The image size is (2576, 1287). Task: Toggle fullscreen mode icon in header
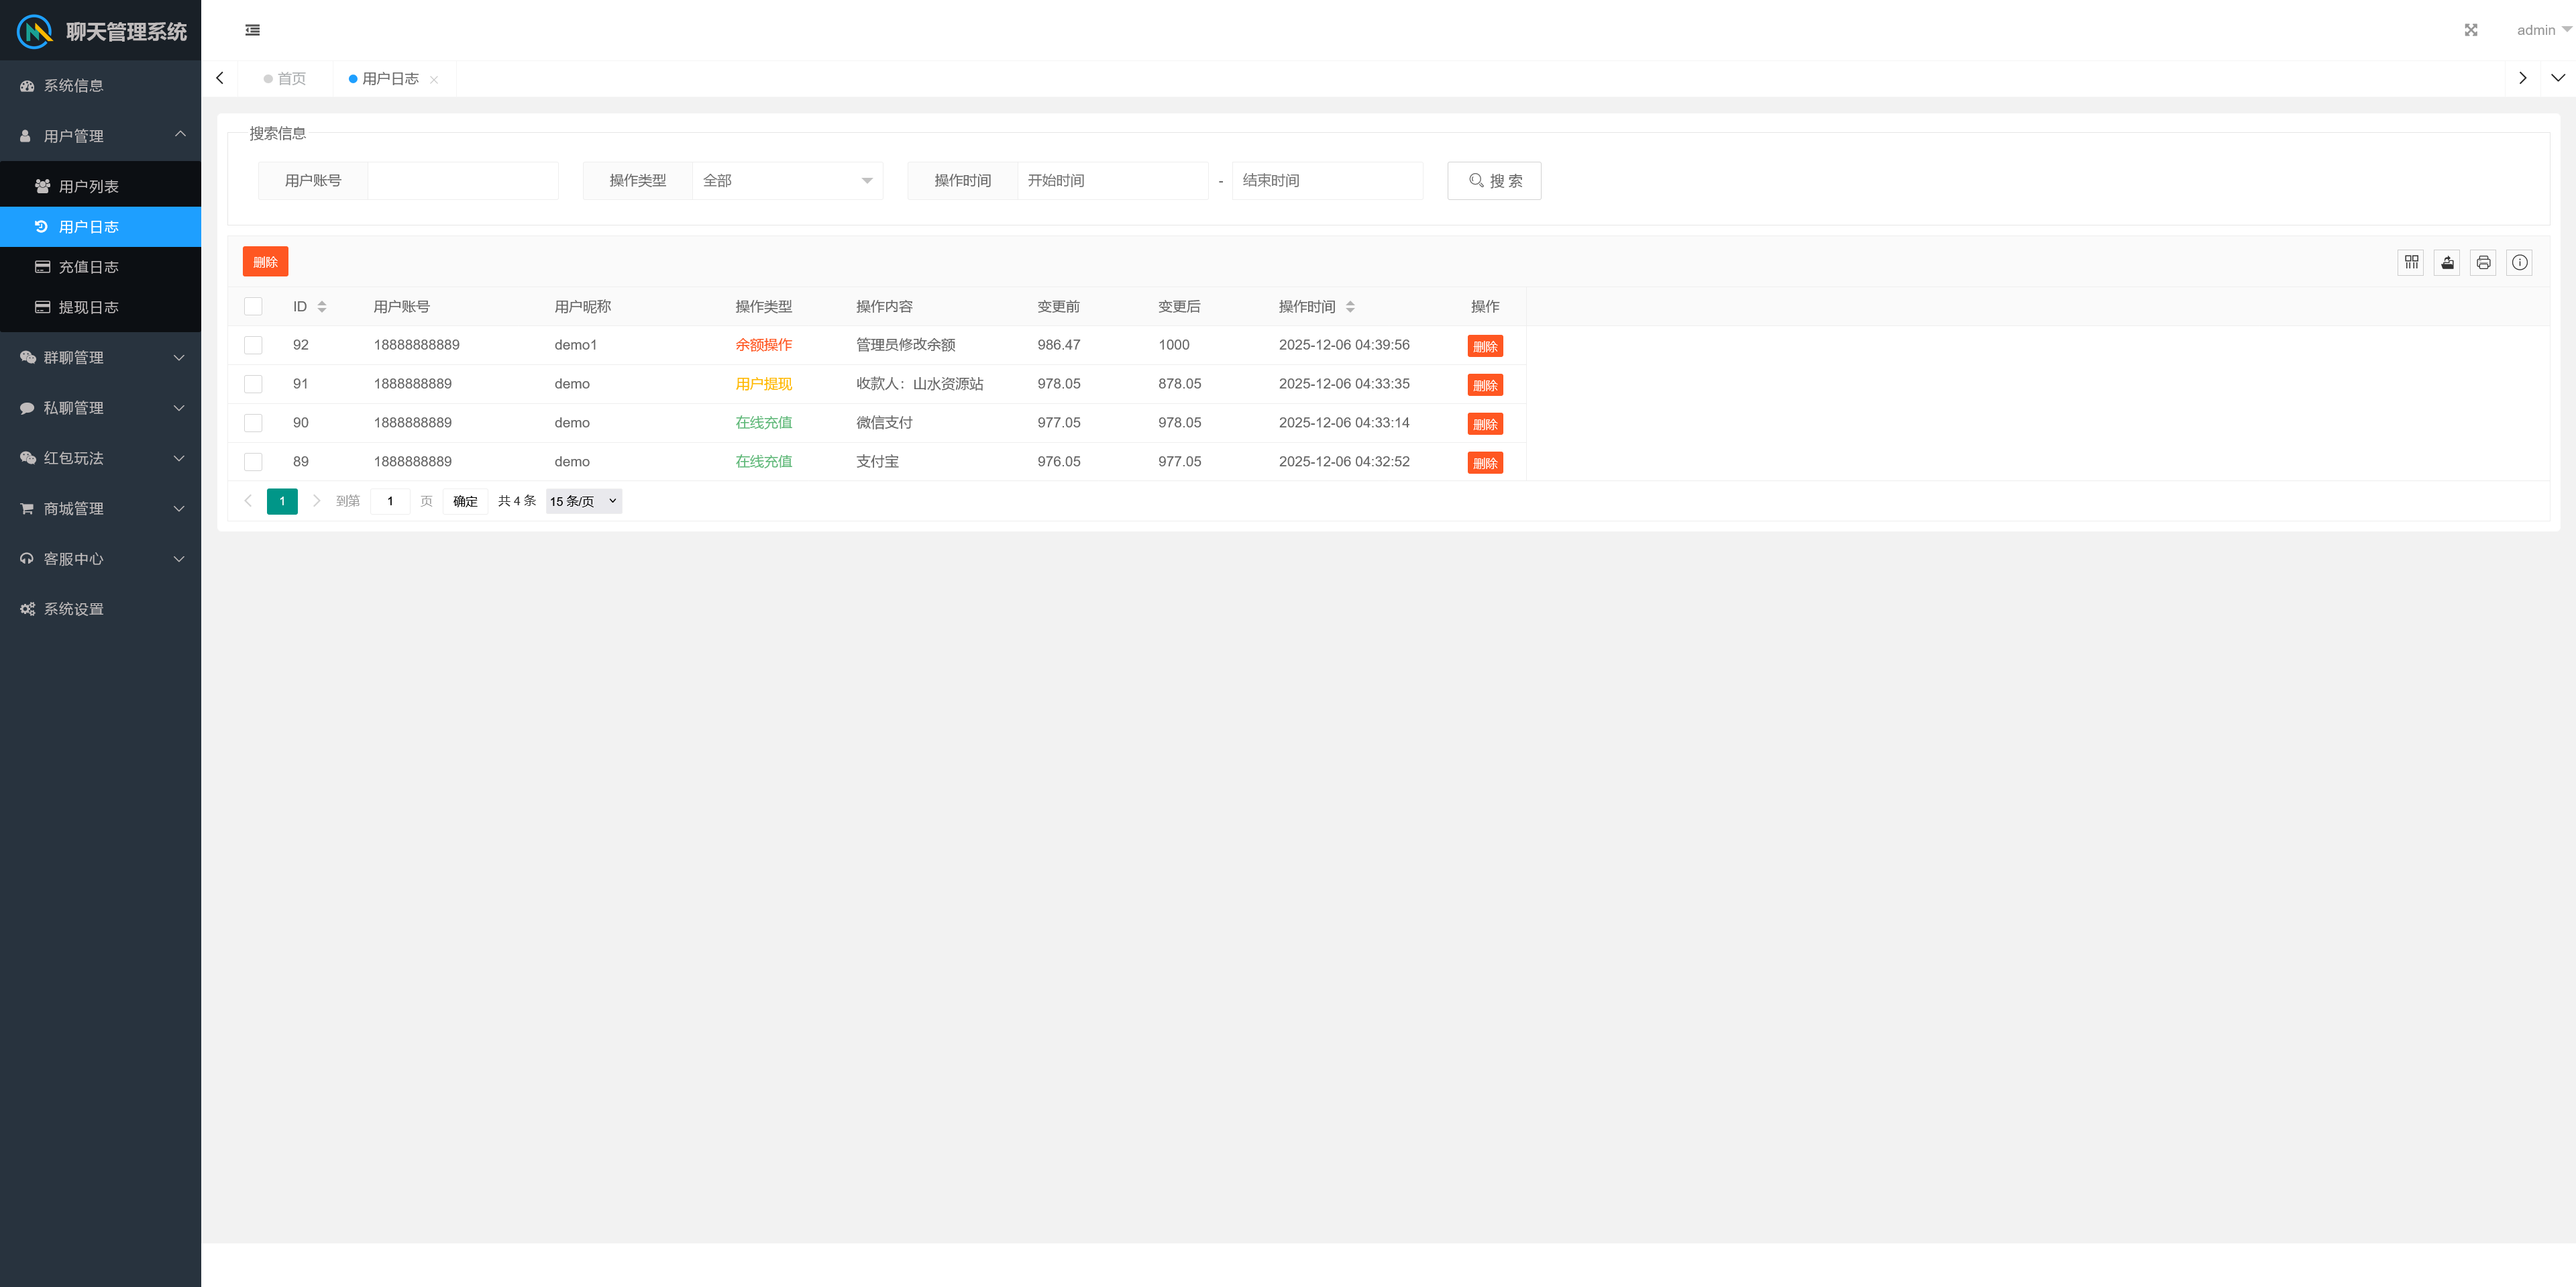(x=2470, y=30)
